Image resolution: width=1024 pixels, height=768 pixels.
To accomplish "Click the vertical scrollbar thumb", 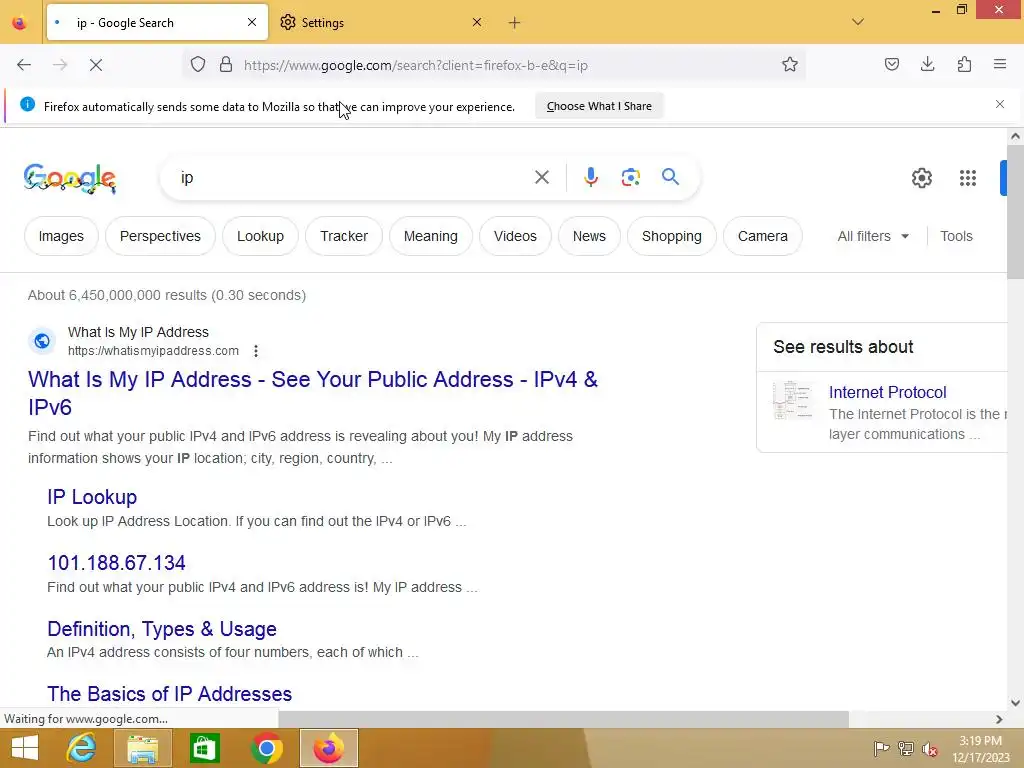I will (x=1015, y=212).
